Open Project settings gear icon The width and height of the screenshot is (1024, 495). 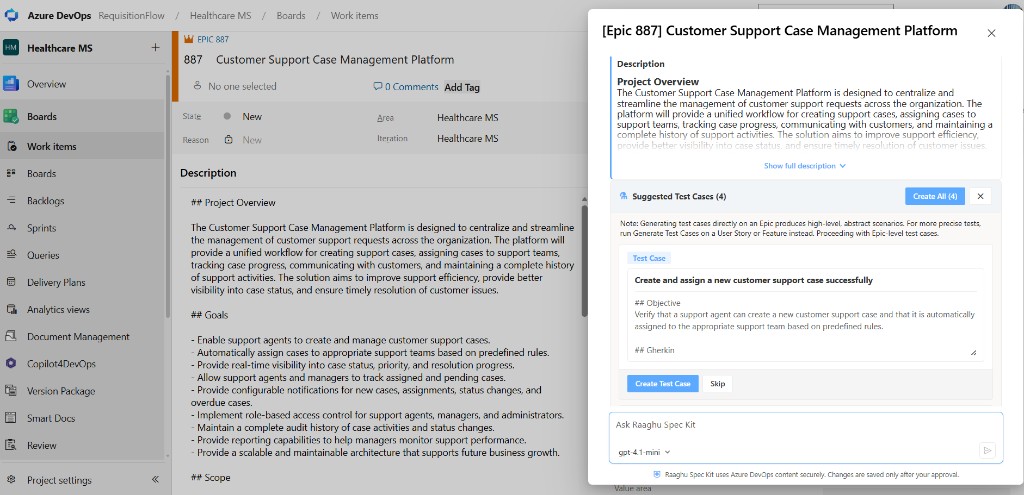(11, 480)
